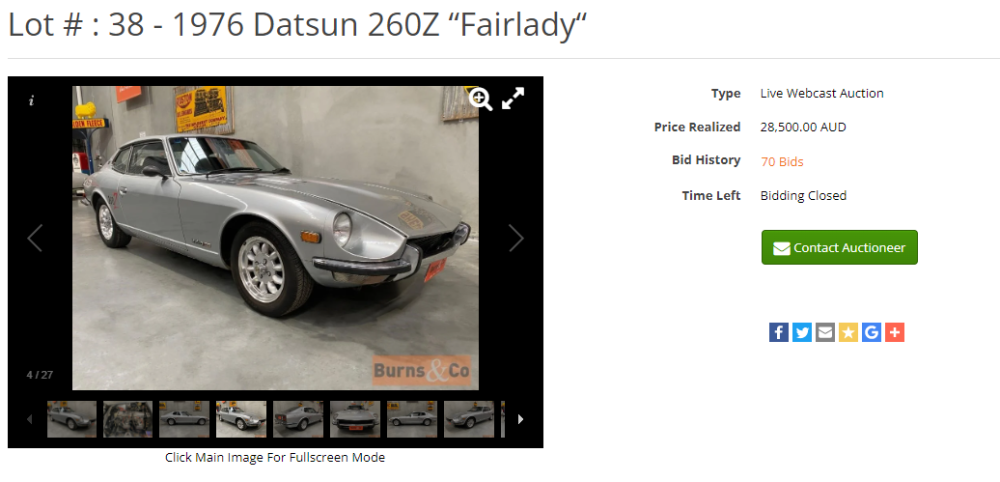The width and height of the screenshot is (1000, 482).
Task: Show image info via the i icon
Action: coord(31,101)
